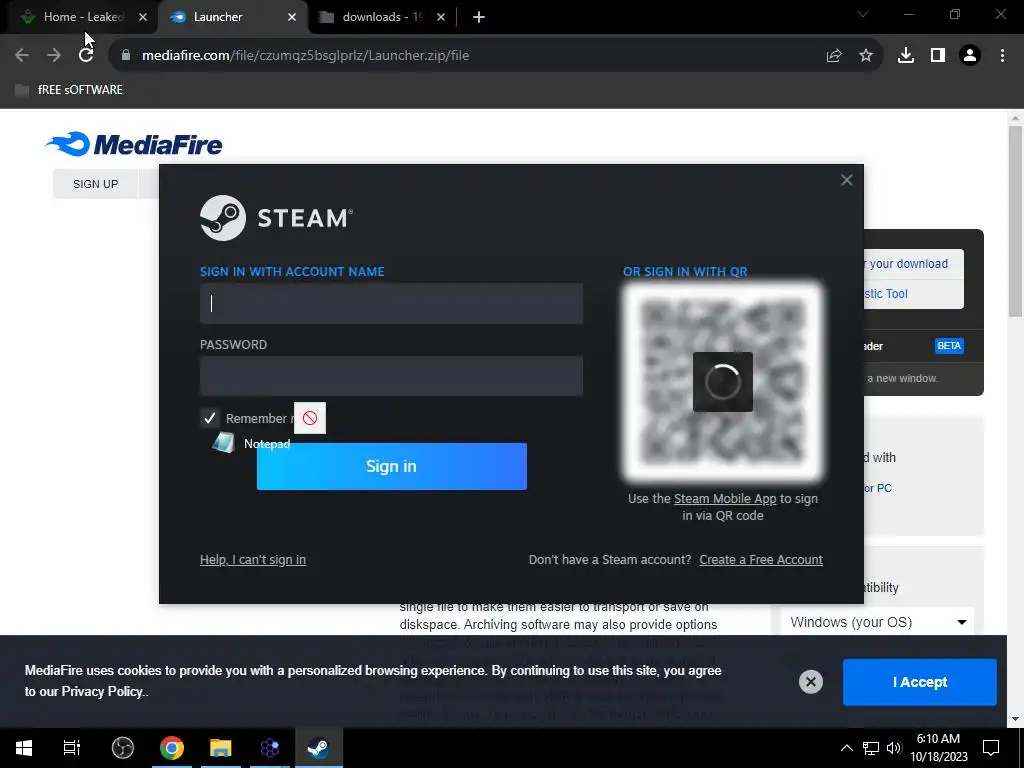1024x768 pixels.
Task: Open the notification center icon
Action: pos(991,748)
